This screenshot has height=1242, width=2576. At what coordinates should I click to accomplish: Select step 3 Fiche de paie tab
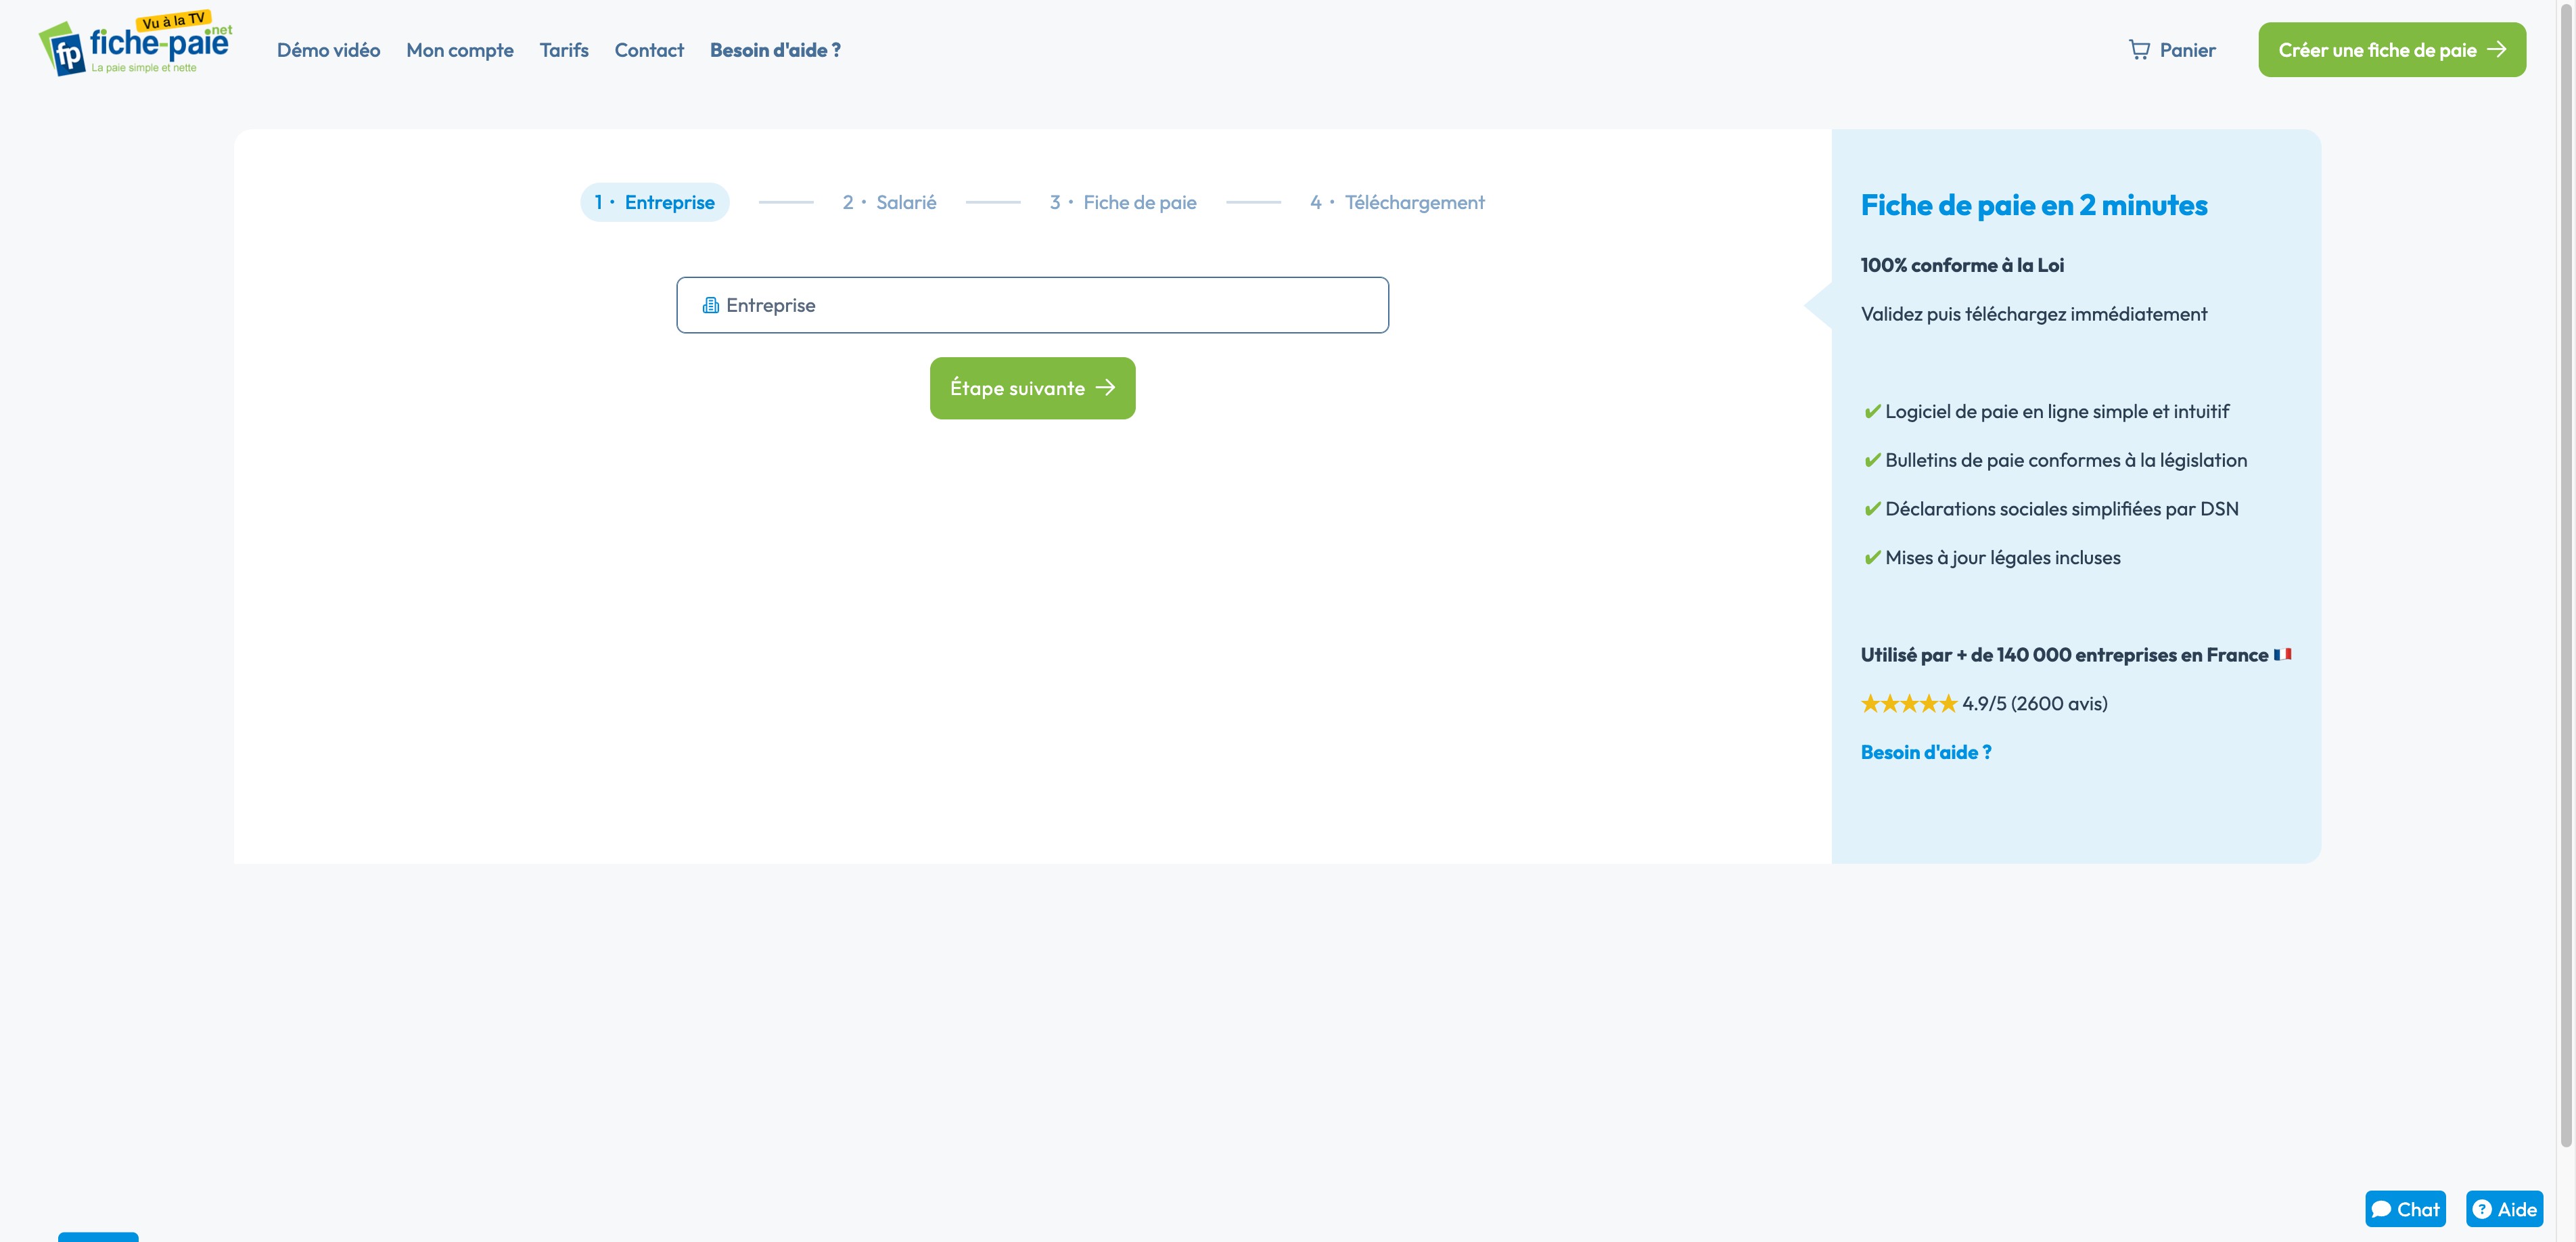pos(1122,202)
